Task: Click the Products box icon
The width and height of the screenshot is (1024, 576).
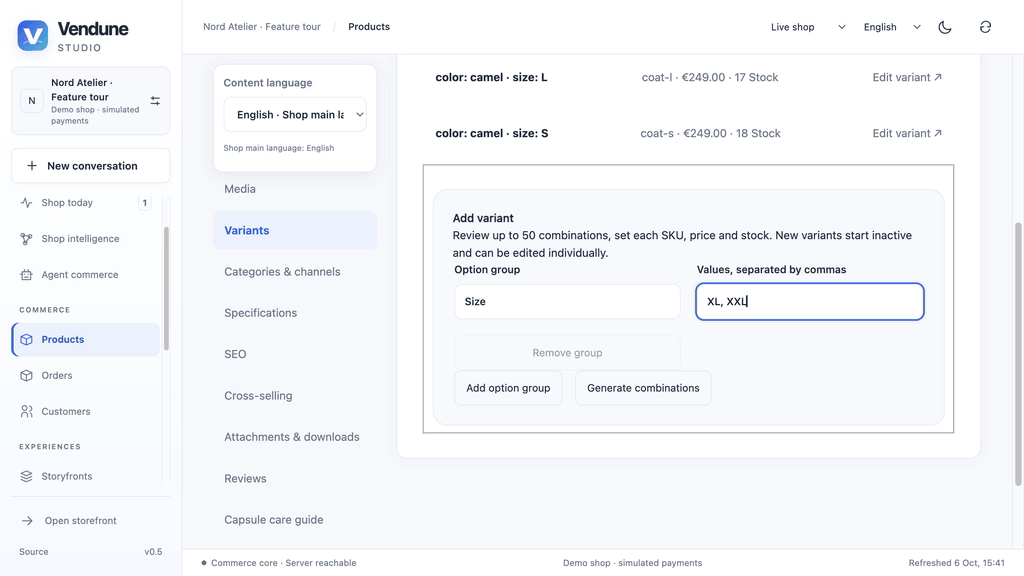Action: [26, 340]
